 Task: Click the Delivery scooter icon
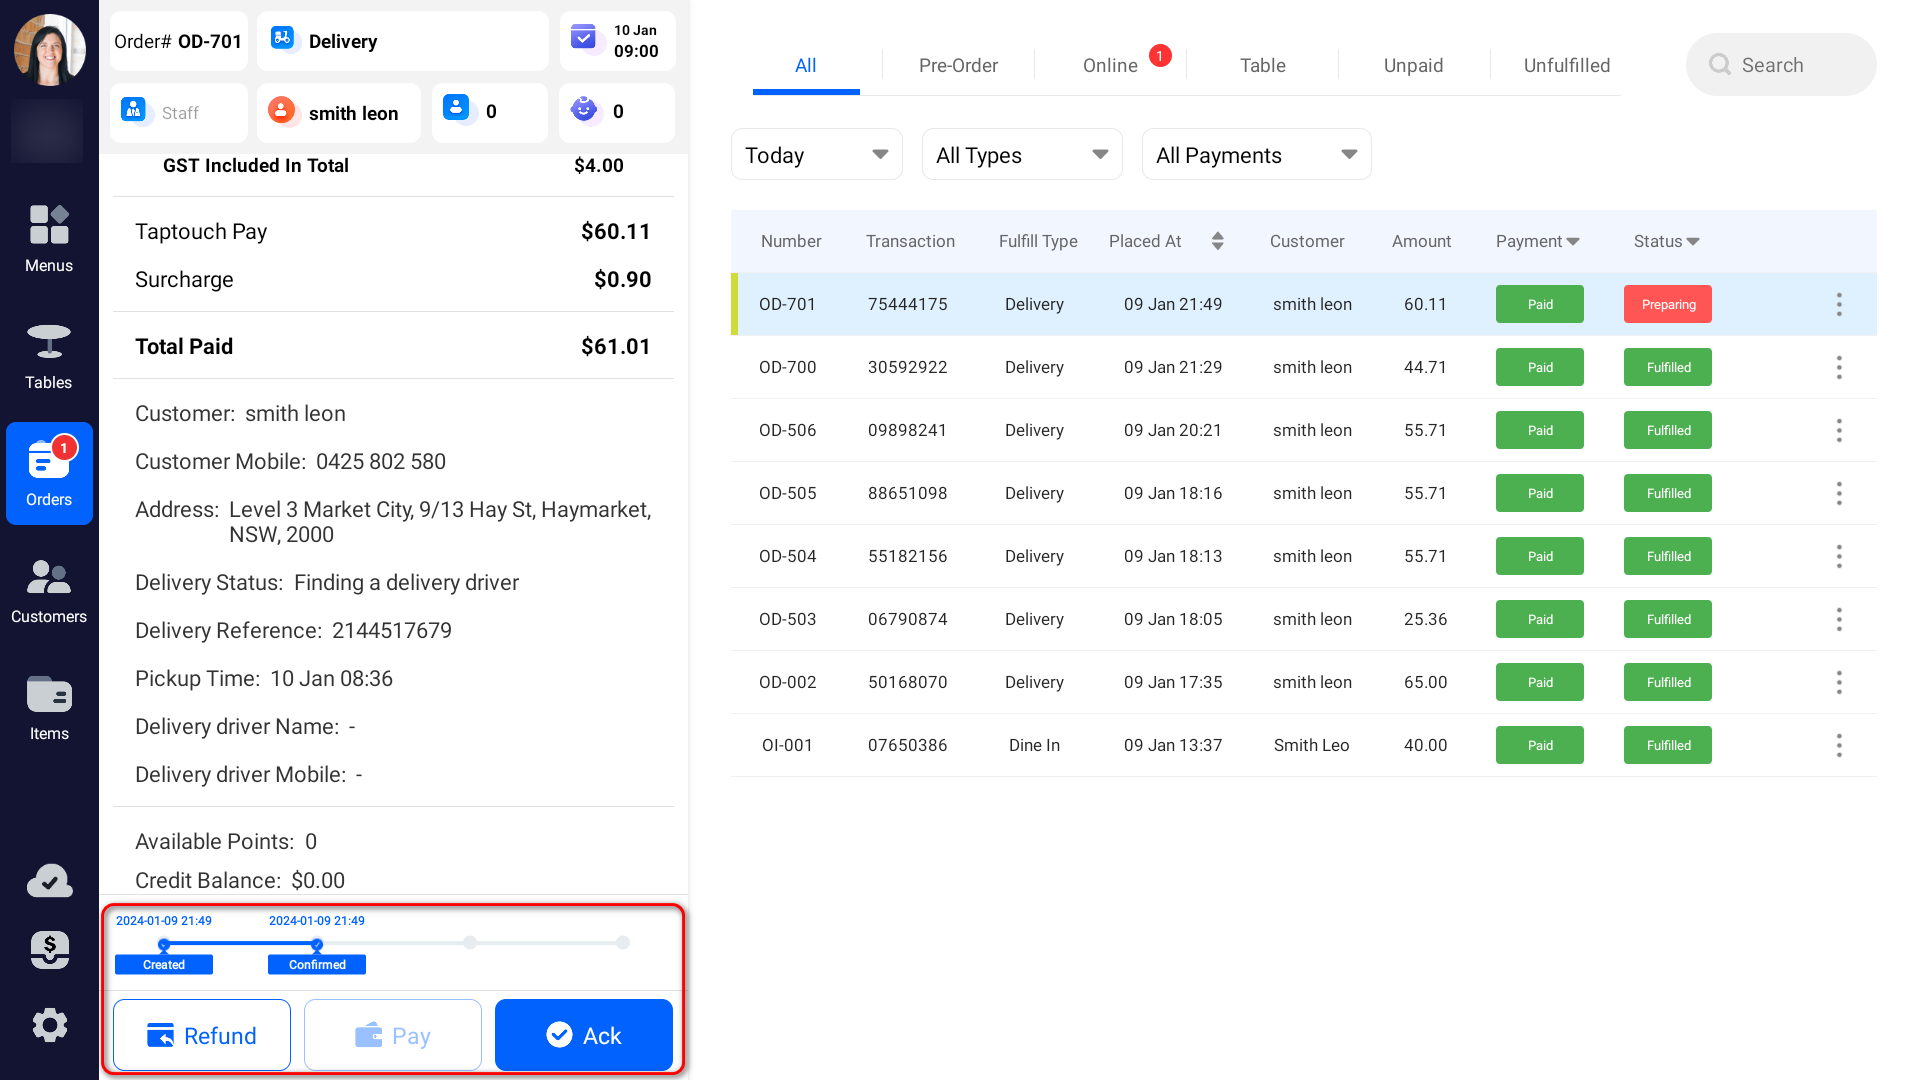click(x=283, y=39)
